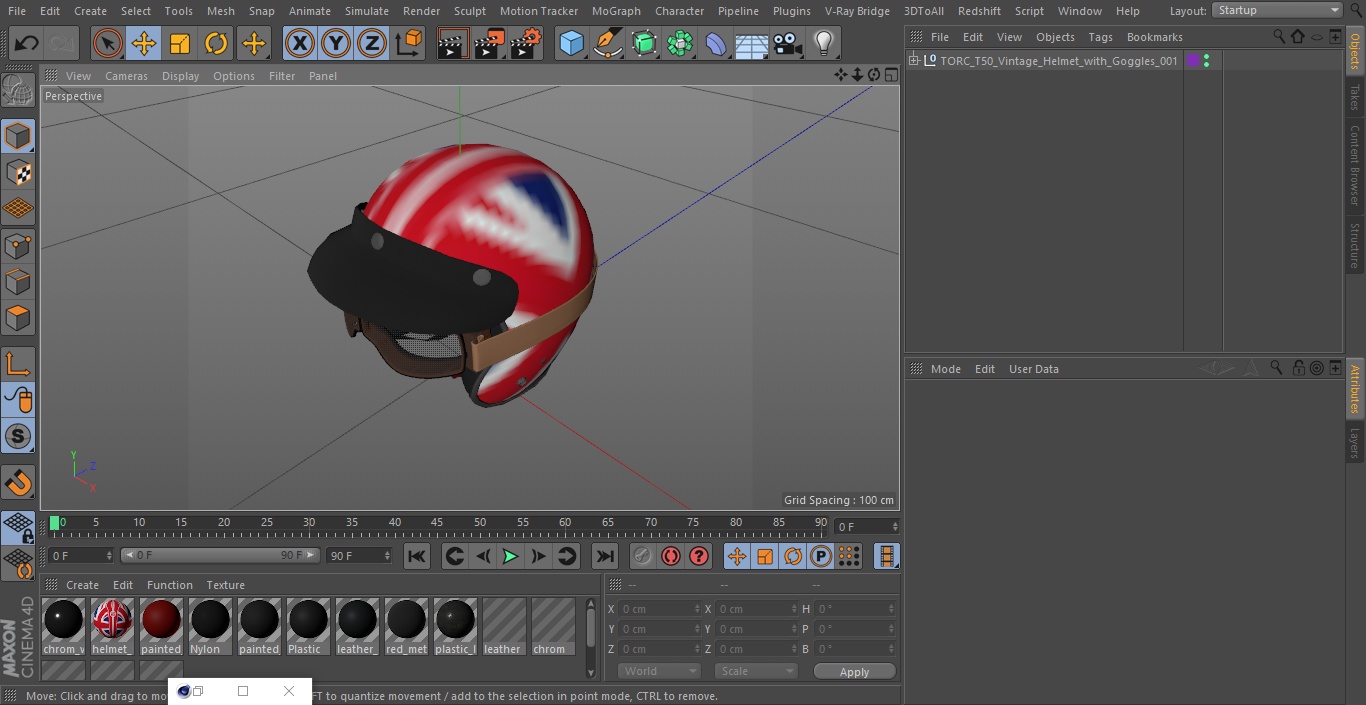The width and height of the screenshot is (1366, 705).
Task: Switch to Content Browser side tab
Action: [1355, 165]
